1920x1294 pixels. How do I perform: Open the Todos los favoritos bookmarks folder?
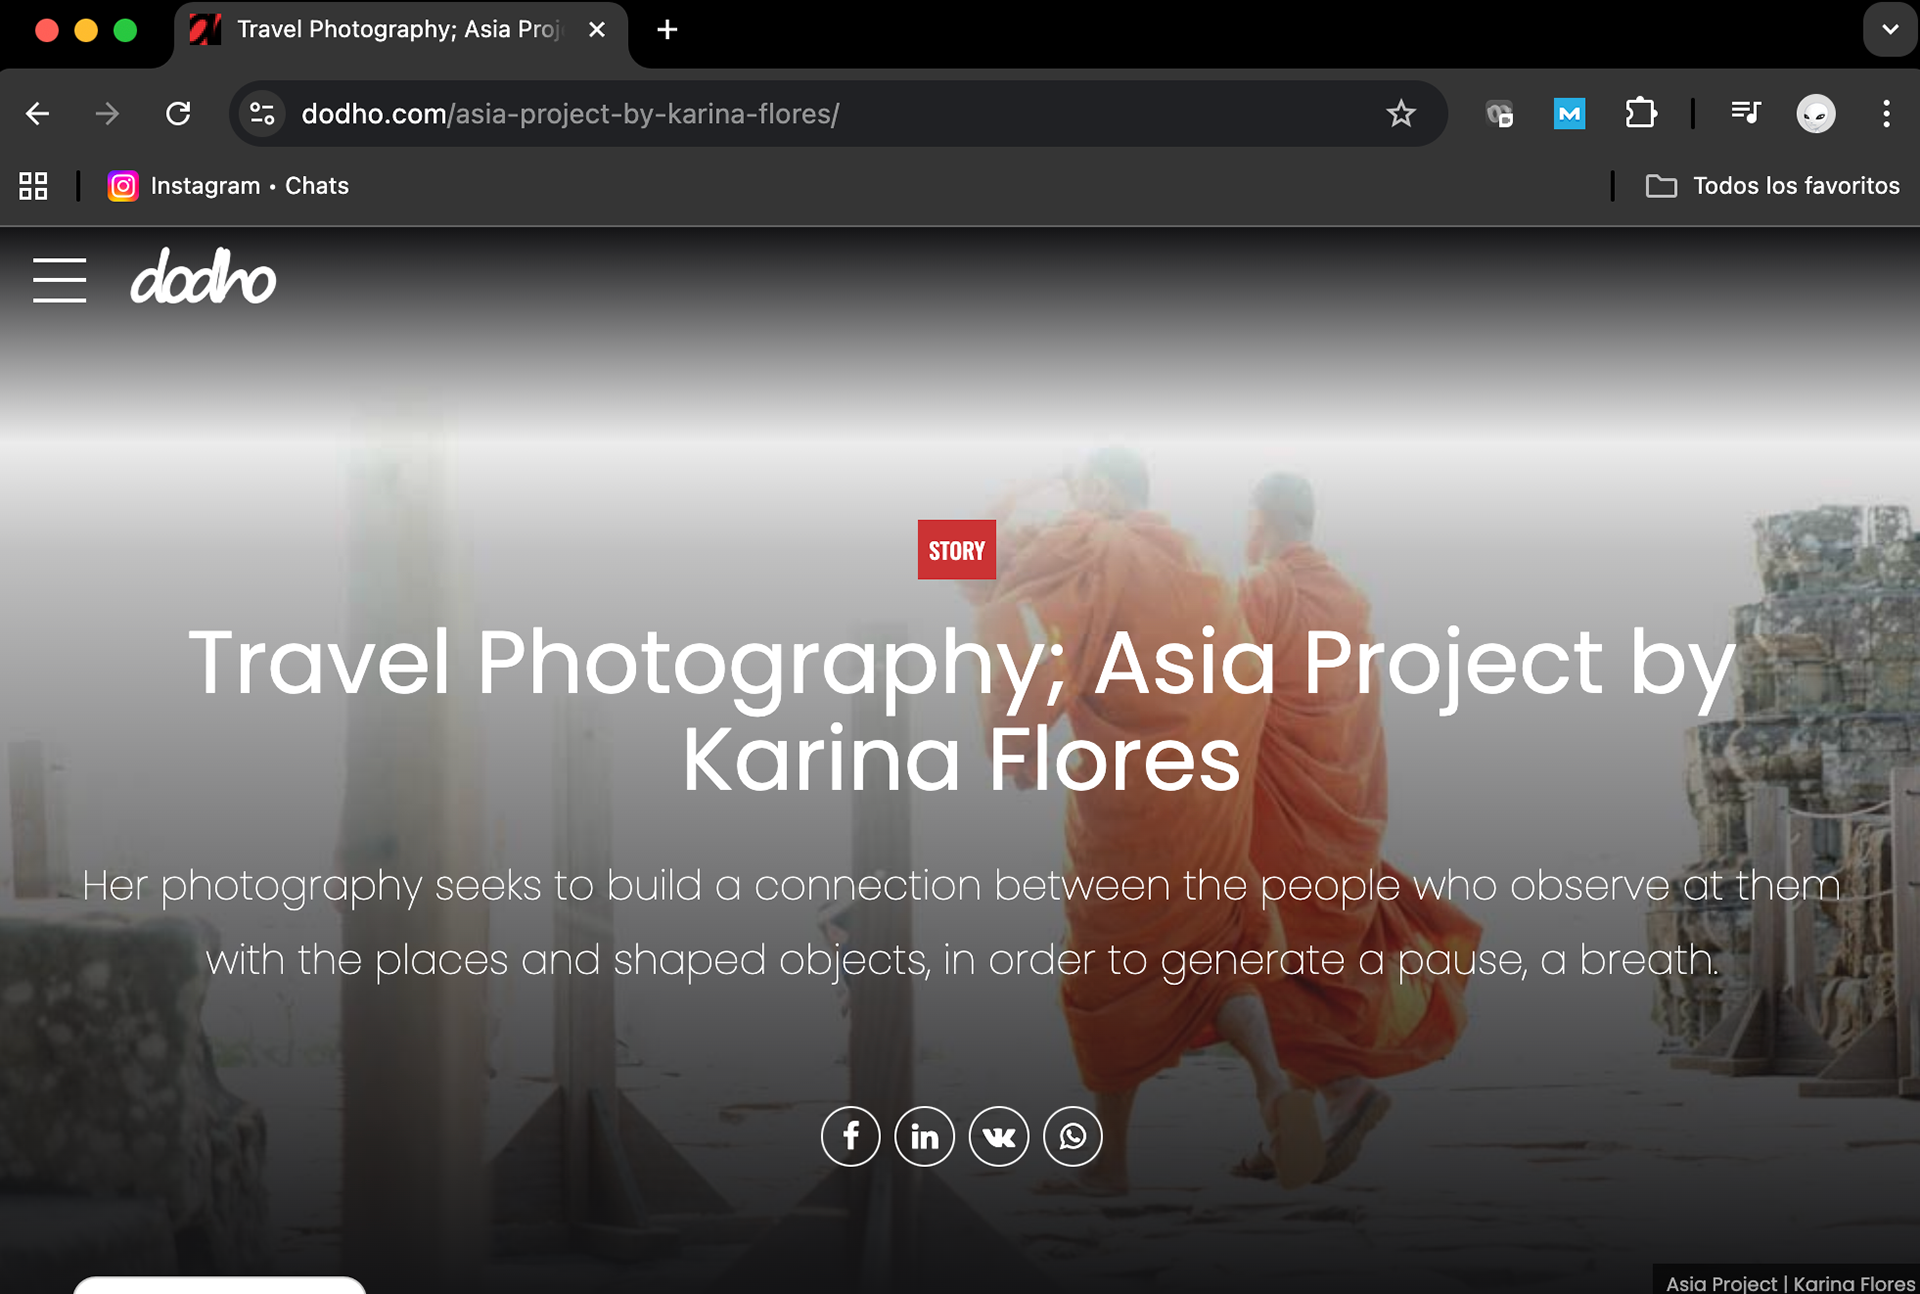(1772, 186)
